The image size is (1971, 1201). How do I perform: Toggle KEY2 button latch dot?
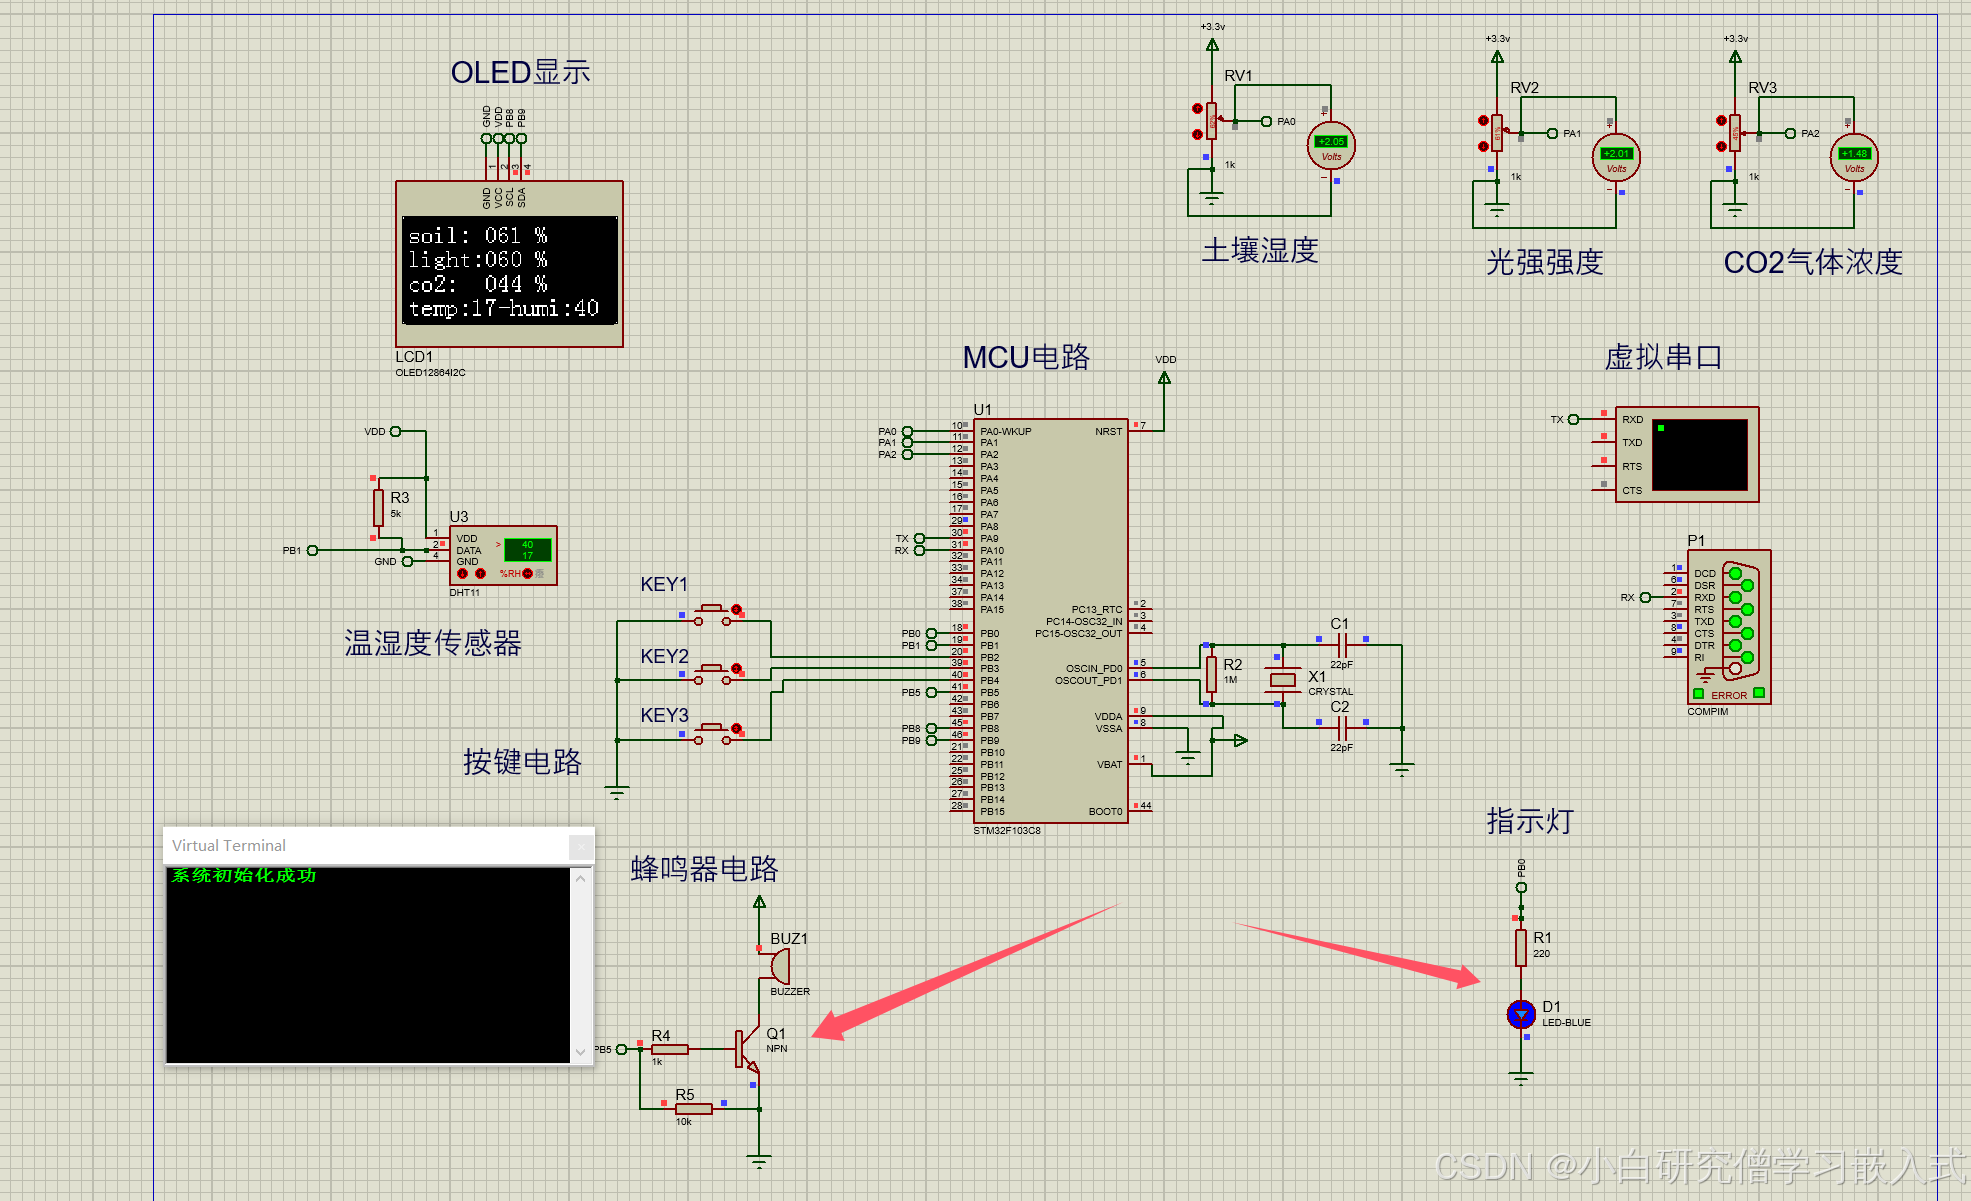(736, 668)
